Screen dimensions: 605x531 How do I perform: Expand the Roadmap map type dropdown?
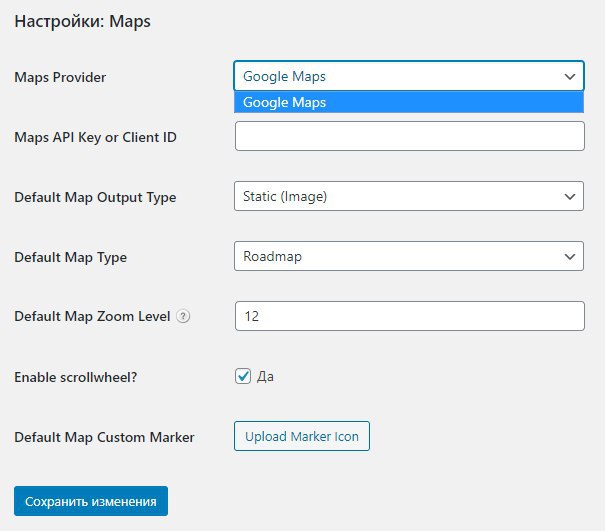click(x=409, y=256)
